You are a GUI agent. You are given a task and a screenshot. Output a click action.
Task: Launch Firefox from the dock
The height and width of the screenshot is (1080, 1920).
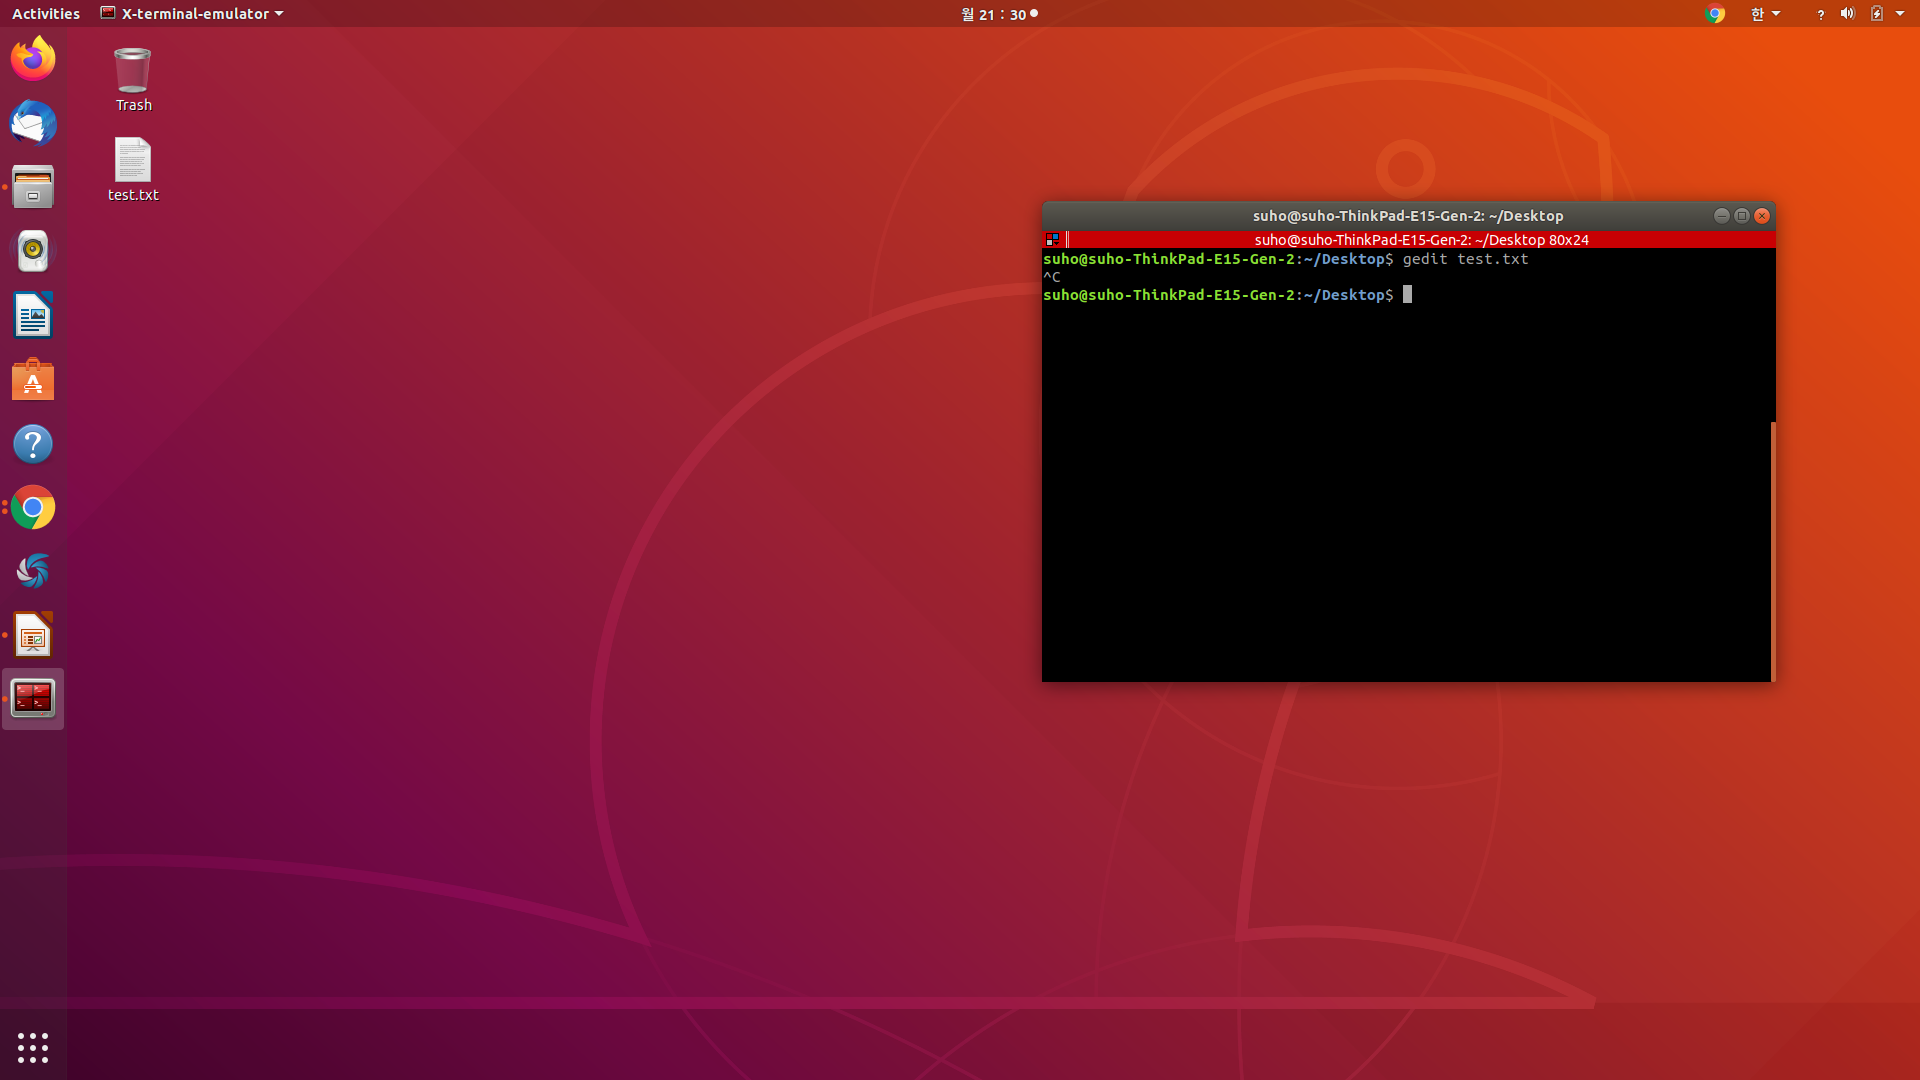click(33, 58)
